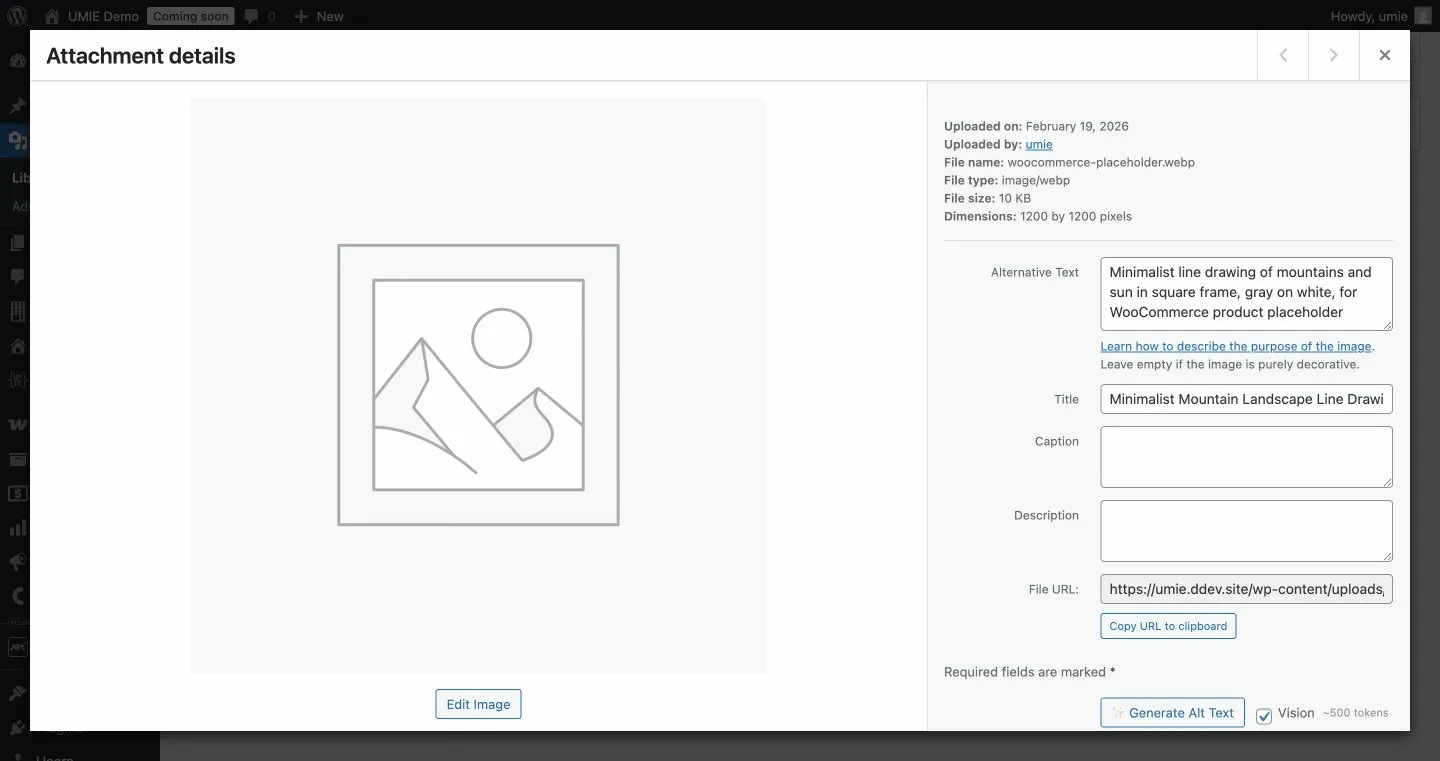Screen dimensions: 1440x761
Task: Open Posts via the pushpin sidebar icon
Action: tap(17, 105)
